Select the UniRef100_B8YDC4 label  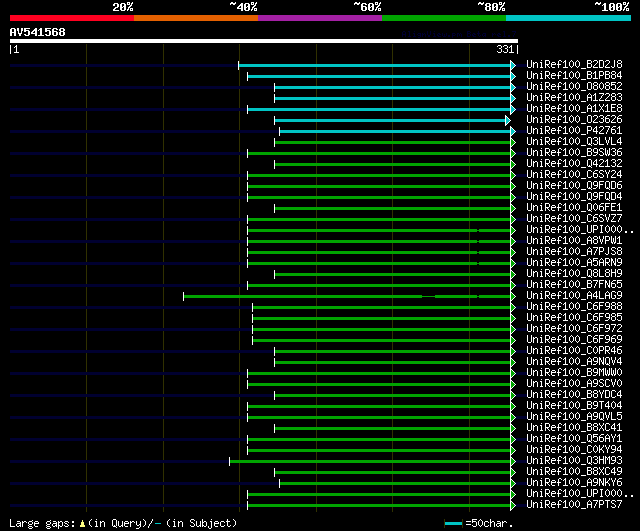tap(574, 395)
